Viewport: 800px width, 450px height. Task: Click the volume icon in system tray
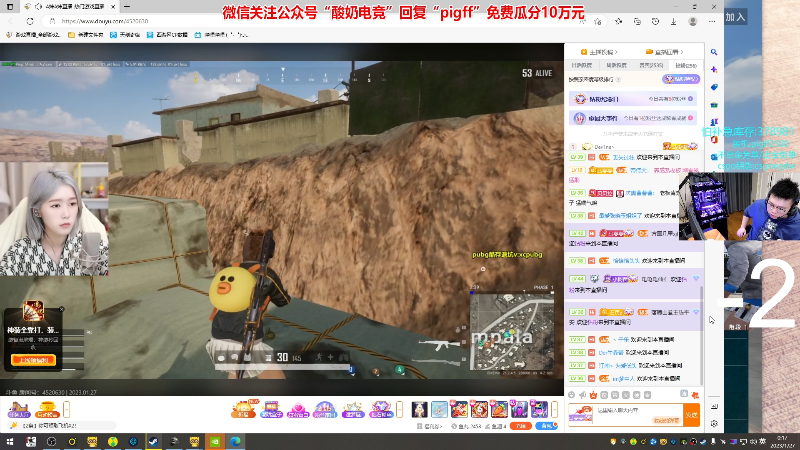(753, 441)
